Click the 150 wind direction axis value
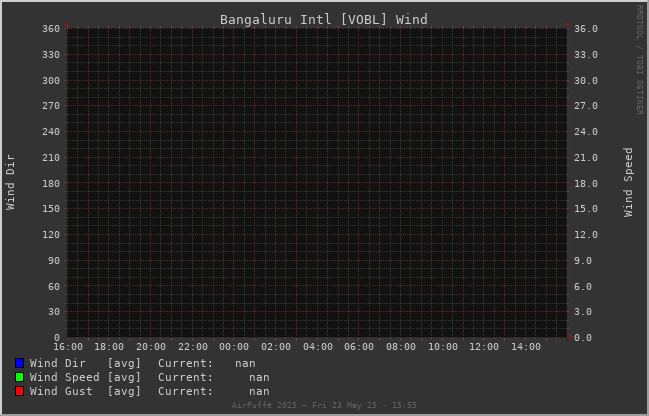 (51, 209)
